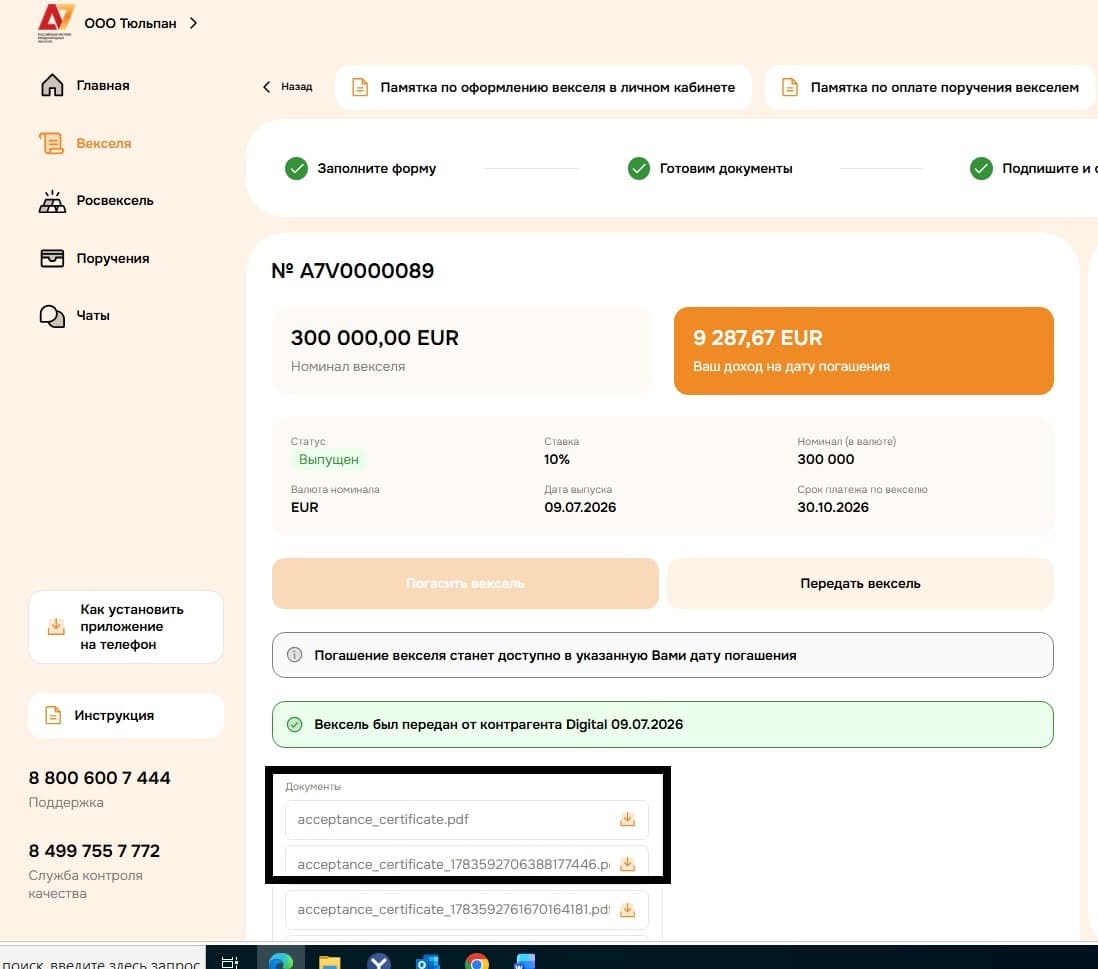Download the acceptance_certificate_1783592706388177446 file icon
The height and width of the screenshot is (969, 1098).
point(627,864)
